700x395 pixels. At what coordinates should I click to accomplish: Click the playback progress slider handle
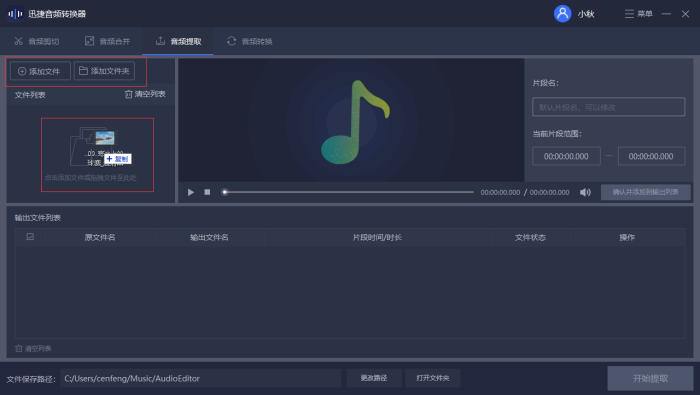(225, 192)
